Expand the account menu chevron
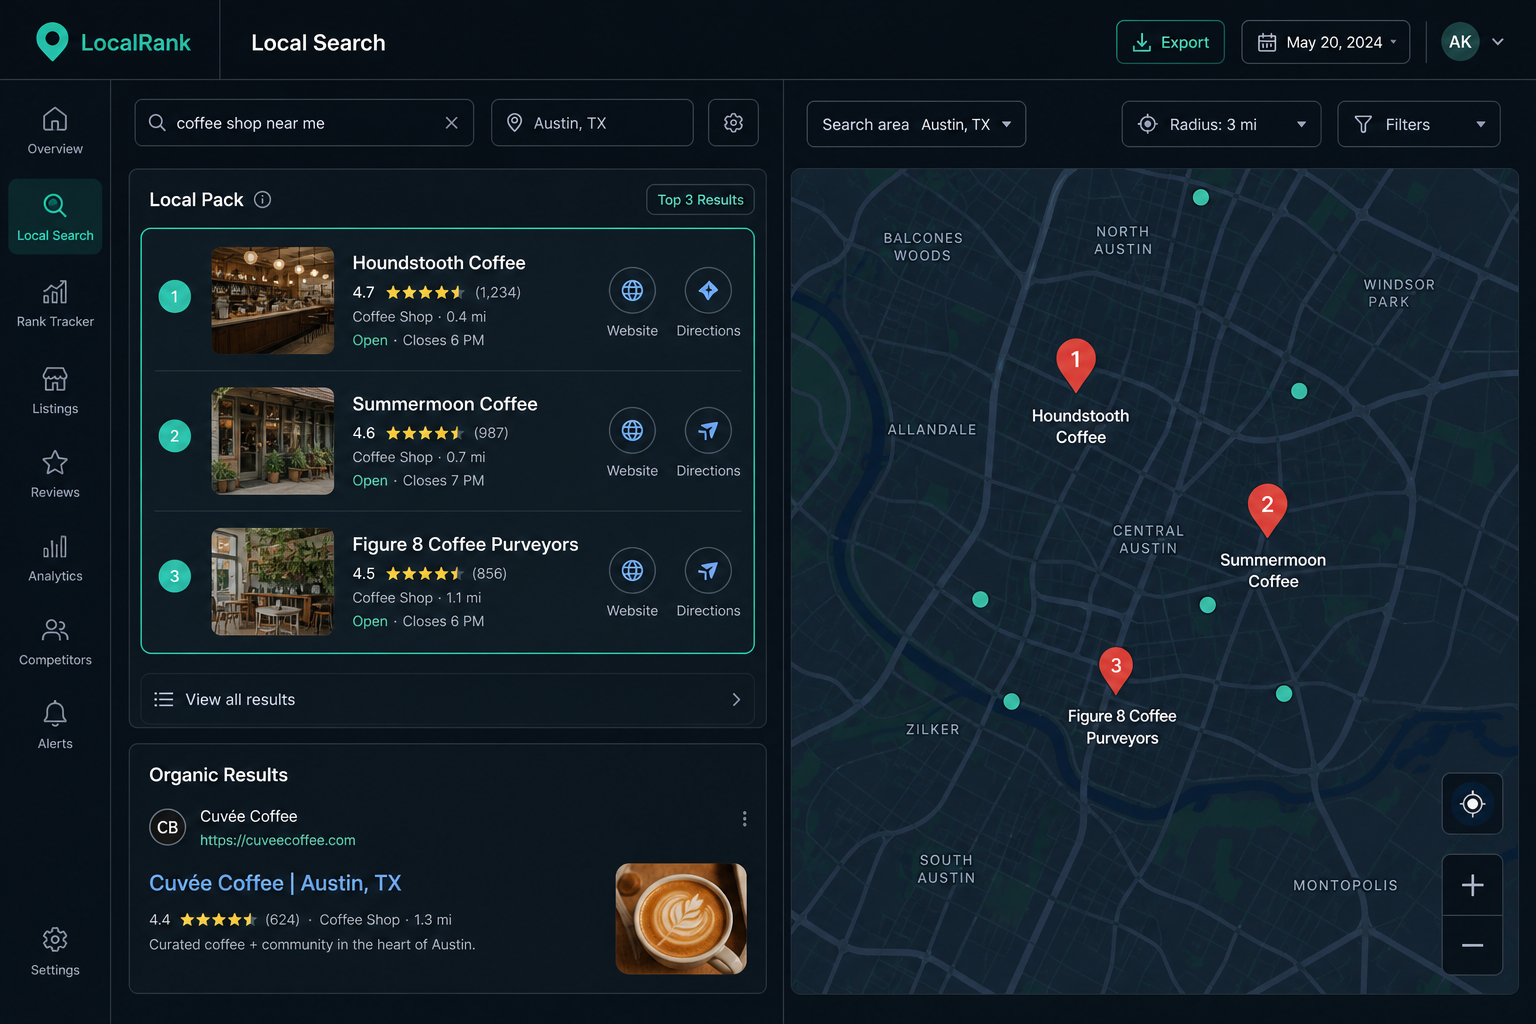 pyautogui.click(x=1498, y=42)
